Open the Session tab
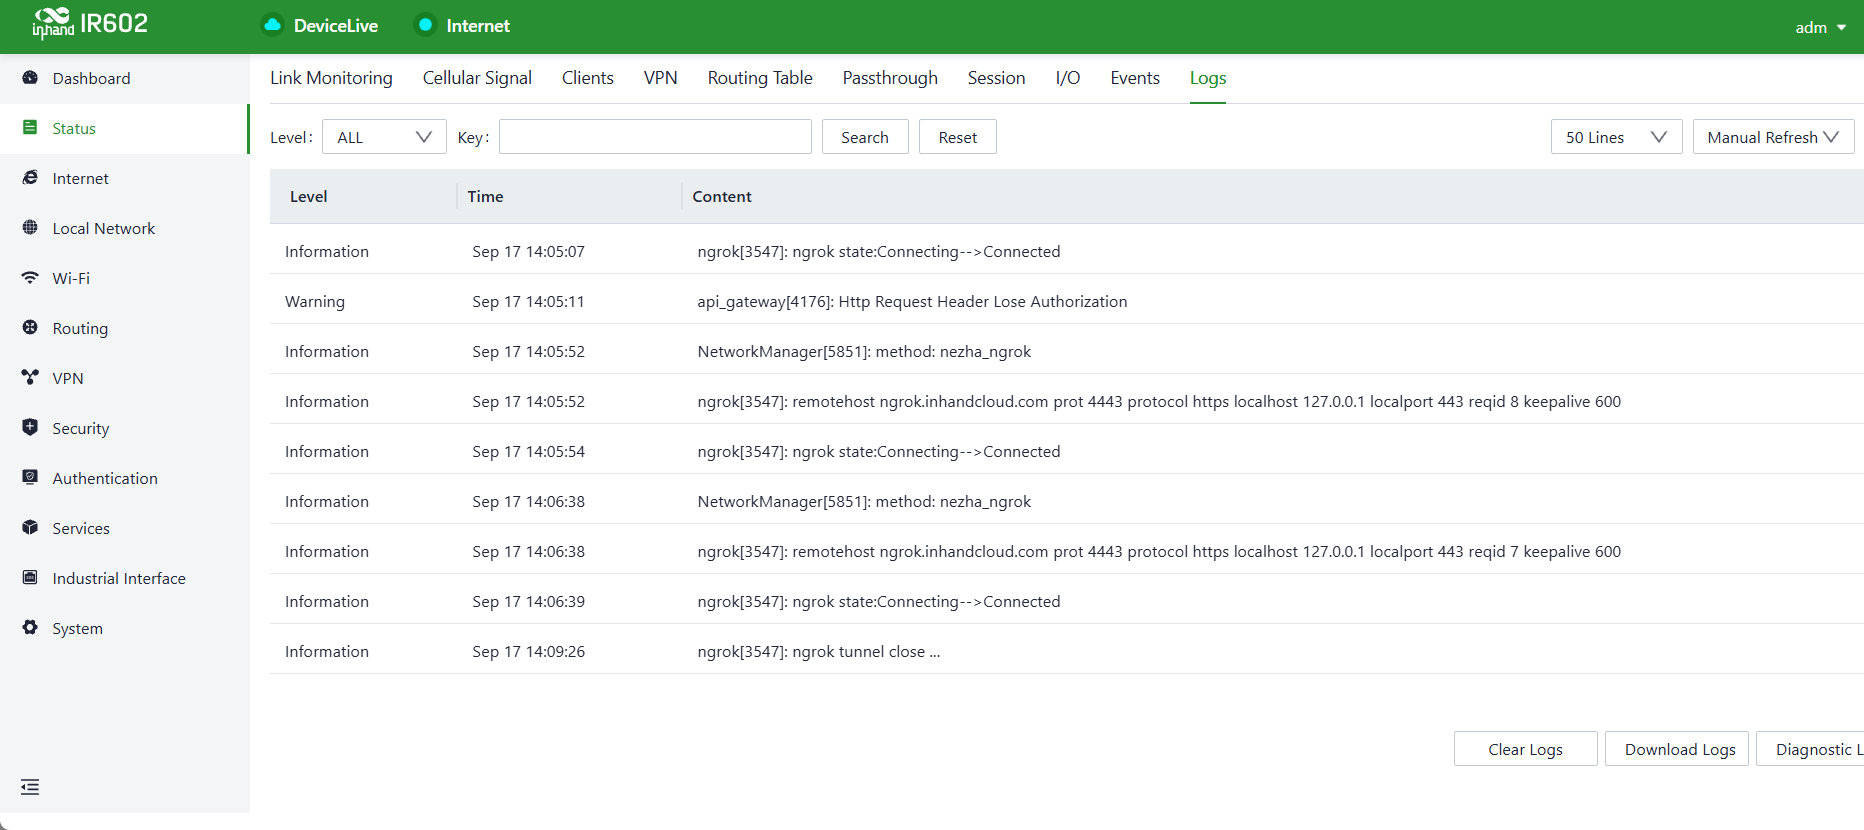 996,78
